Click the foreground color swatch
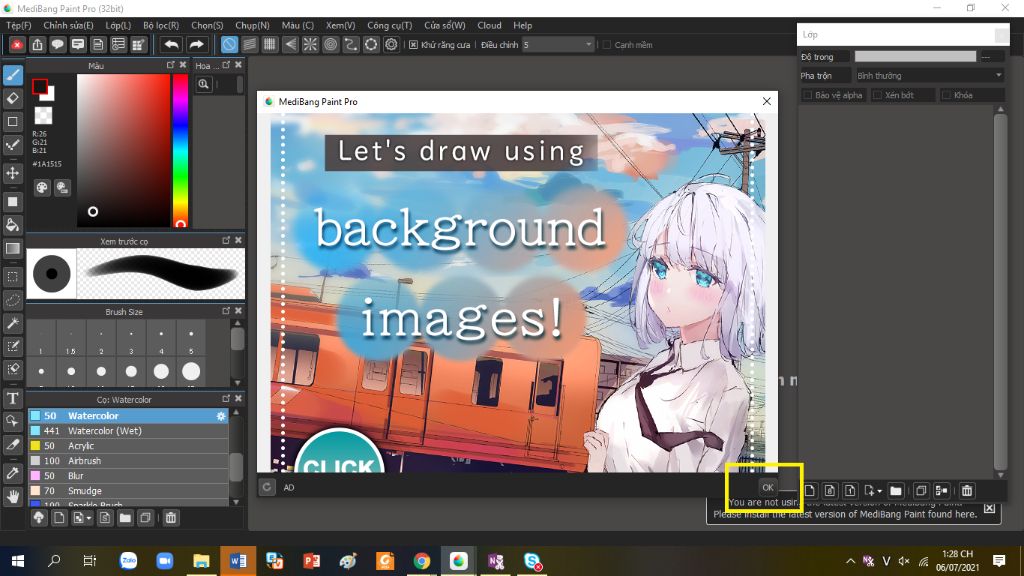This screenshot has height=576, width=1024. (x=40, y=86)
